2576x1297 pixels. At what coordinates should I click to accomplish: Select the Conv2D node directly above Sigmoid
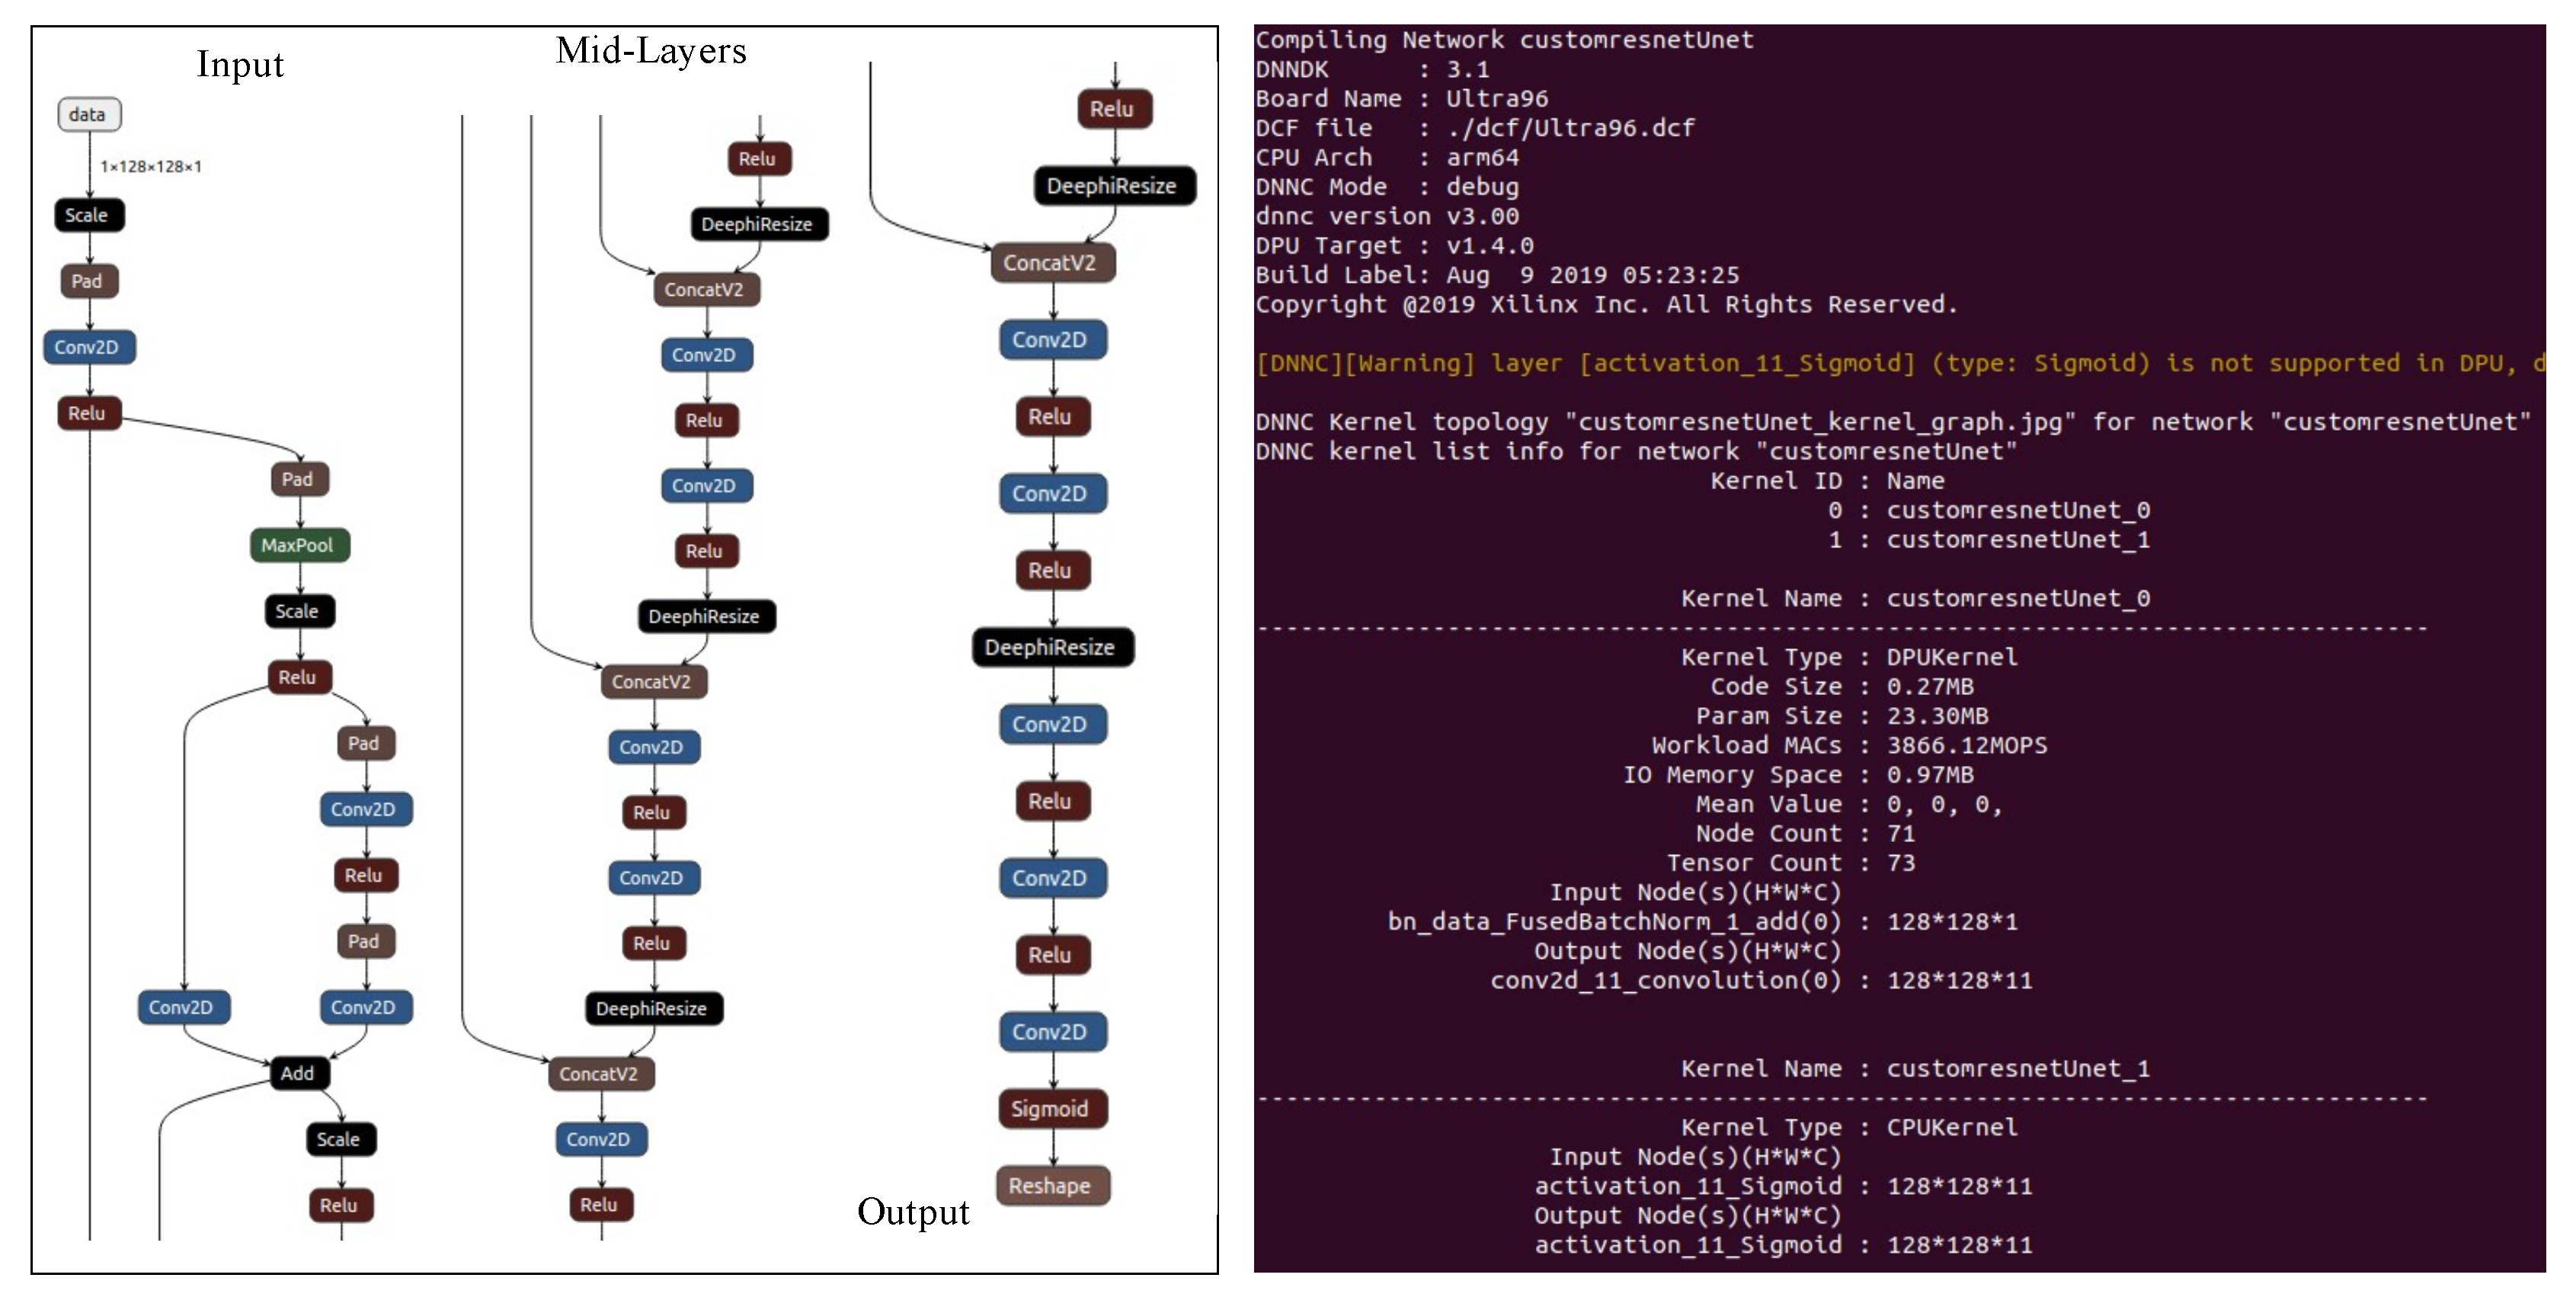click(x=1052, y=1031)
